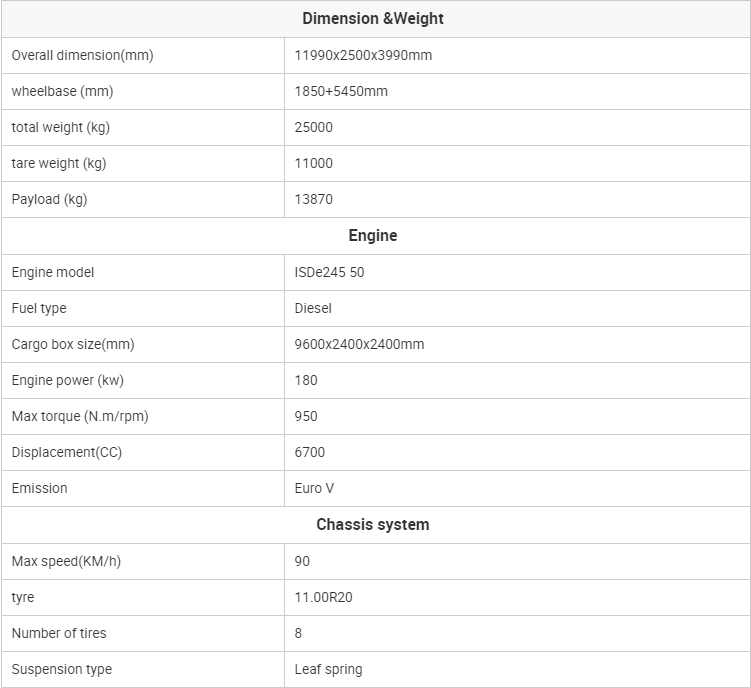Click the displacement value 6700
This screenshot has width=751, height=688.
point(310,452)
